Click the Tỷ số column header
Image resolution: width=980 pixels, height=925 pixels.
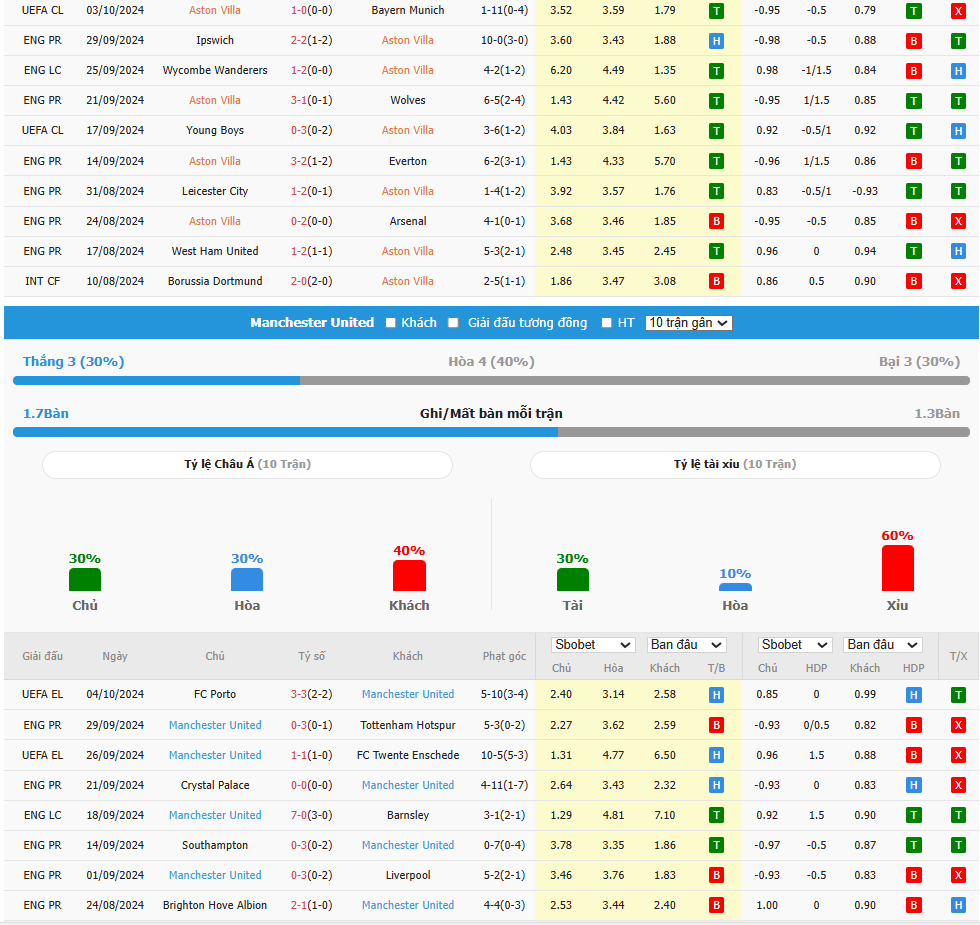pos(312,656)
